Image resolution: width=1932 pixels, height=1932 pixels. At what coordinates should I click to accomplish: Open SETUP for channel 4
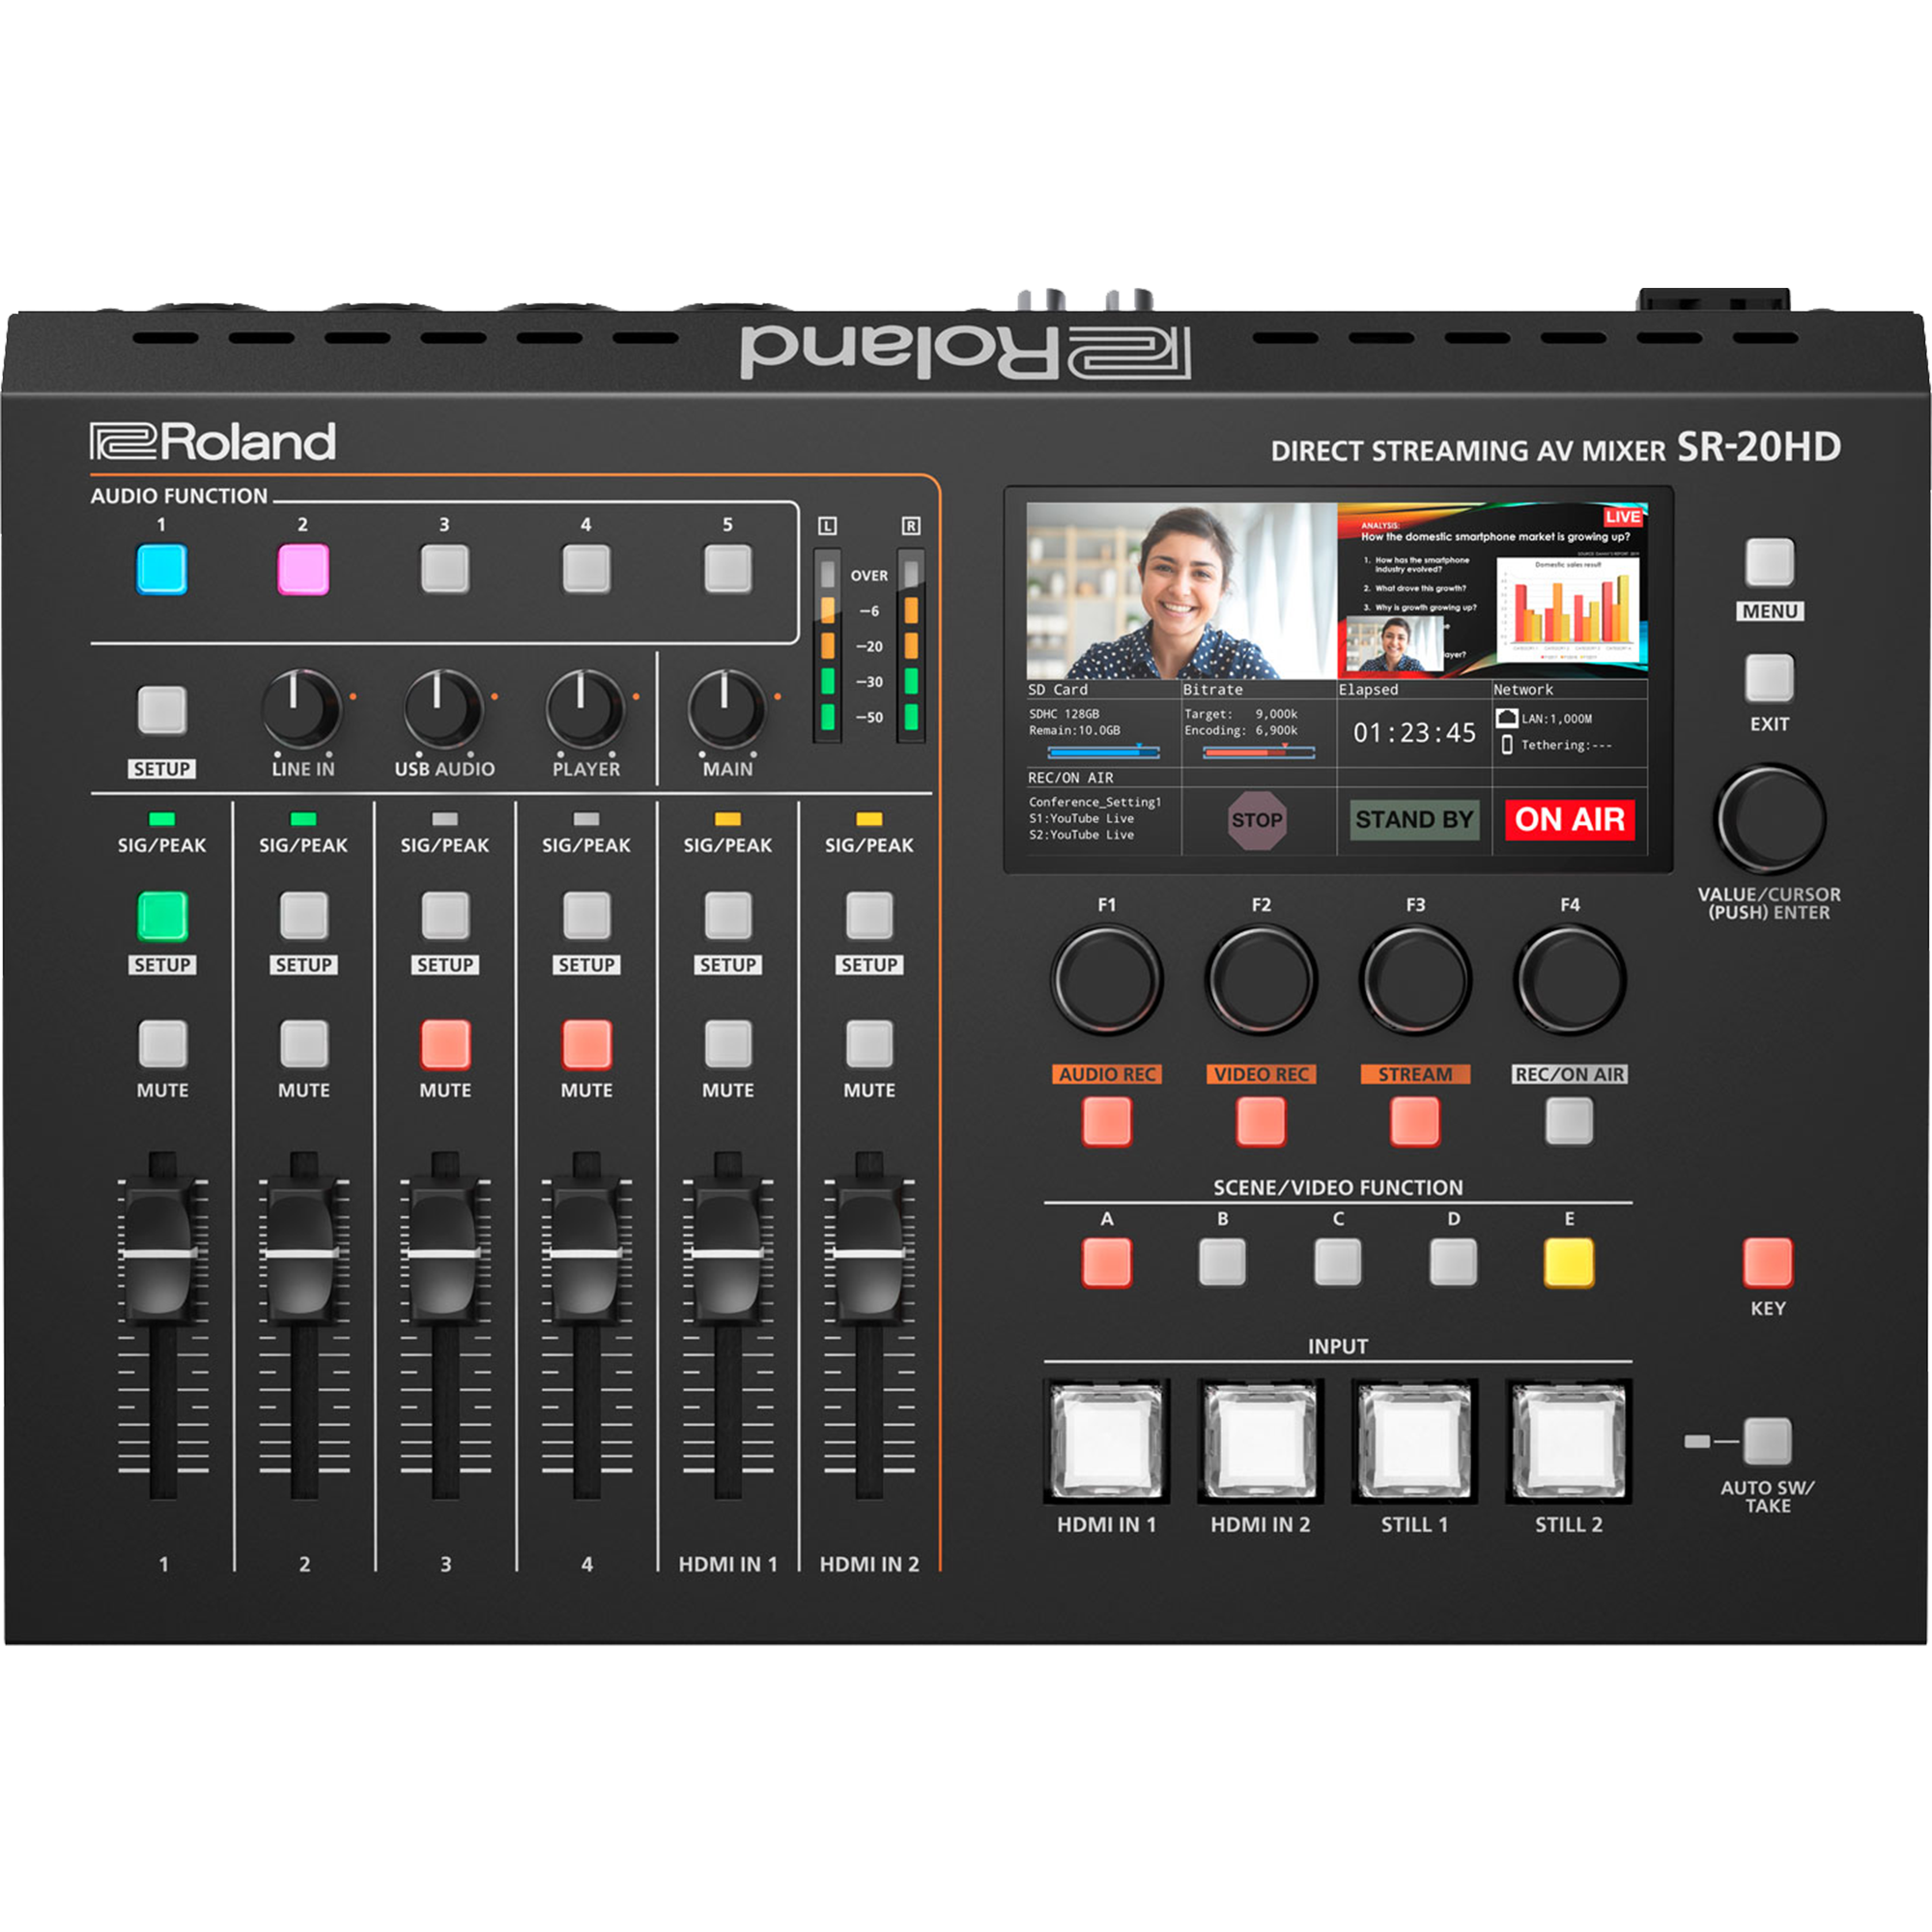coord(587,916)
